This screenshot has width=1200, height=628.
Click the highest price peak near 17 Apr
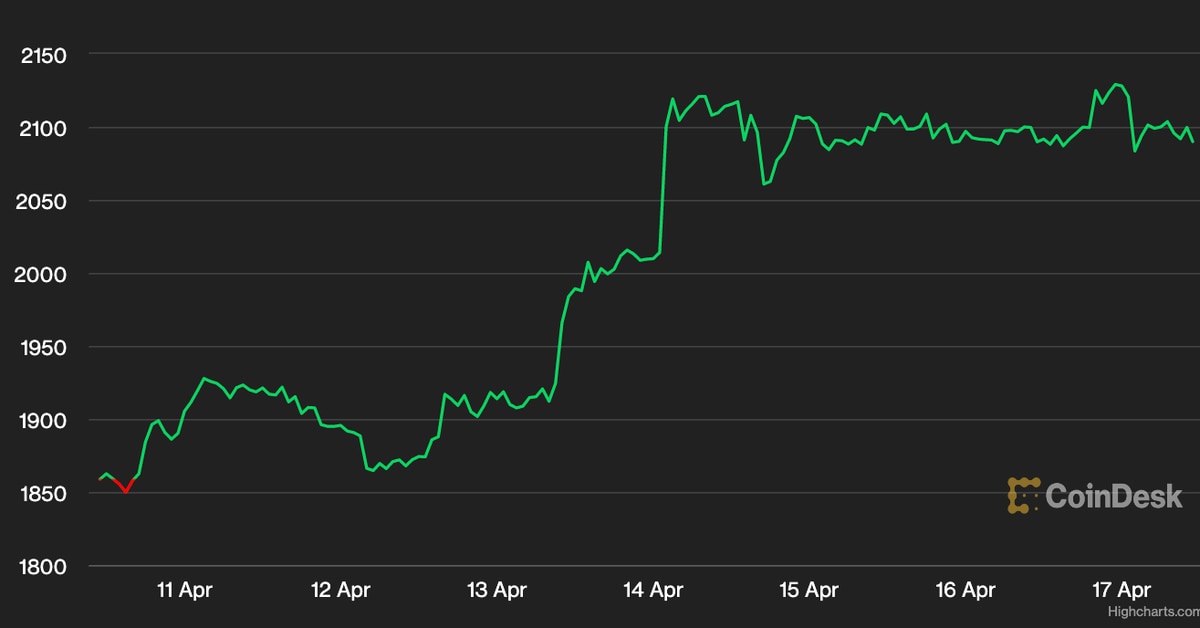(1117, 85)
